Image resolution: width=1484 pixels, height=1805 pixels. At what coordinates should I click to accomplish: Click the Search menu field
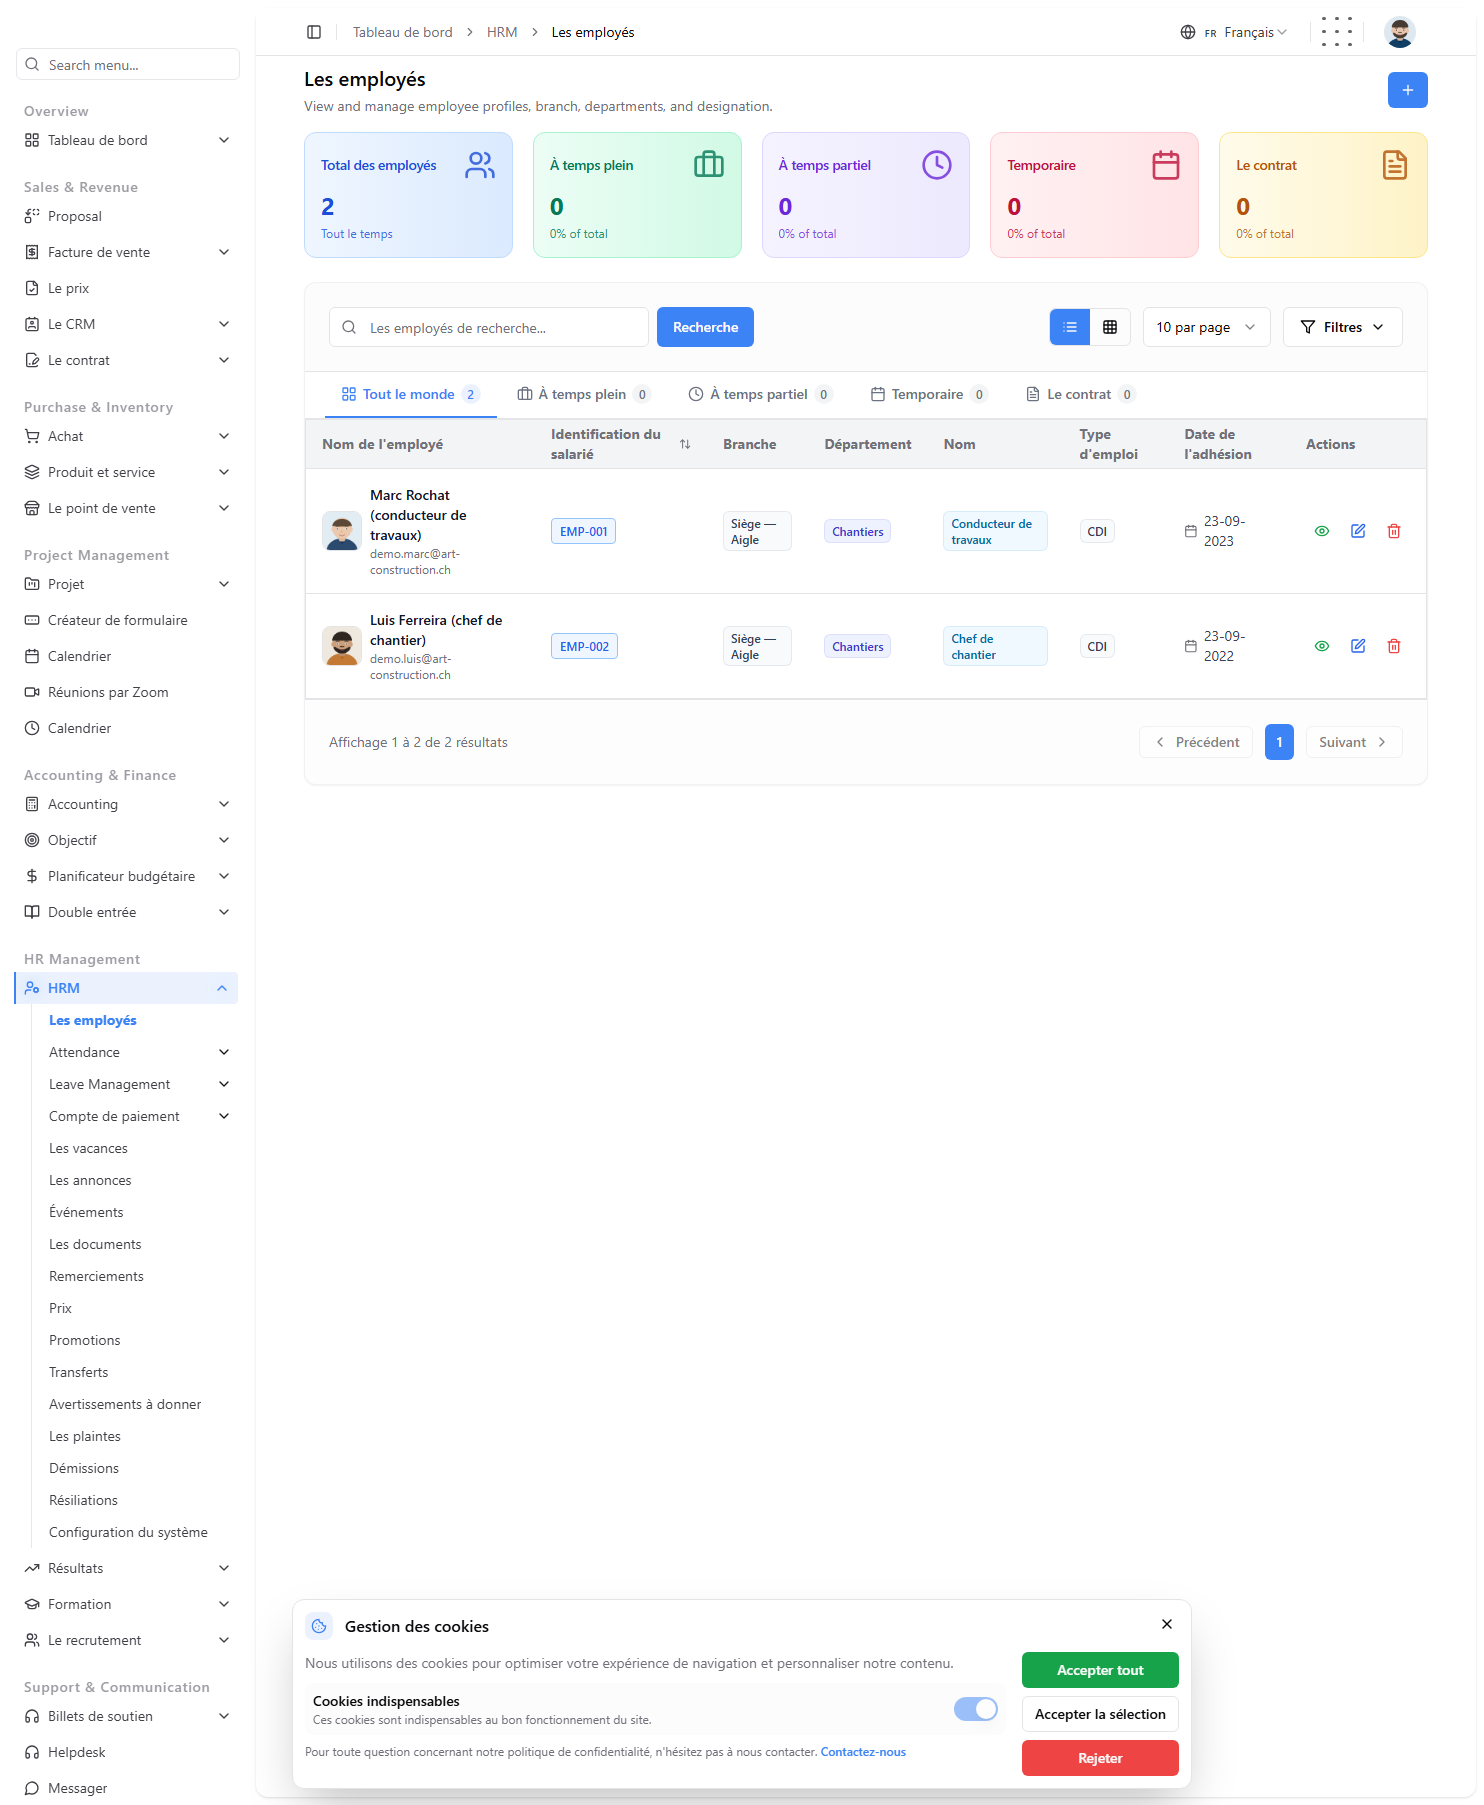click(x=128, y=65)
